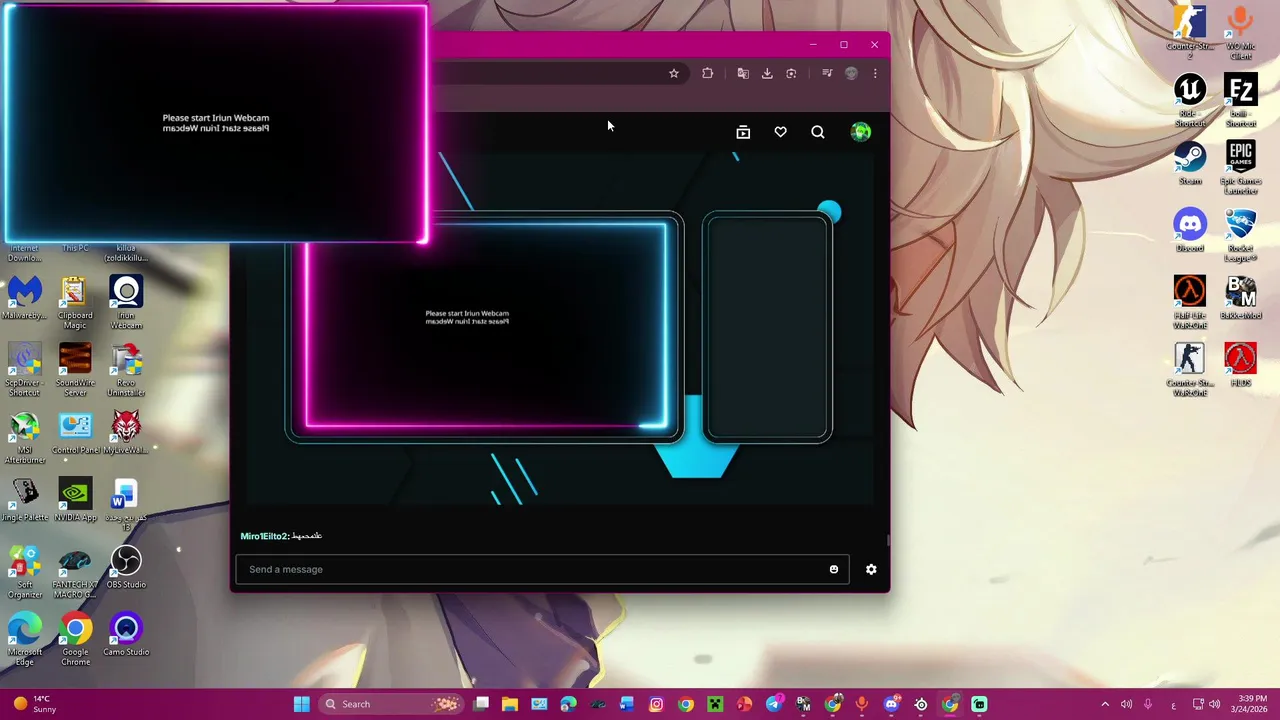The image size is (1280, 720).
Task: Click the chat scrollbar handle
Action: point(887,541)
